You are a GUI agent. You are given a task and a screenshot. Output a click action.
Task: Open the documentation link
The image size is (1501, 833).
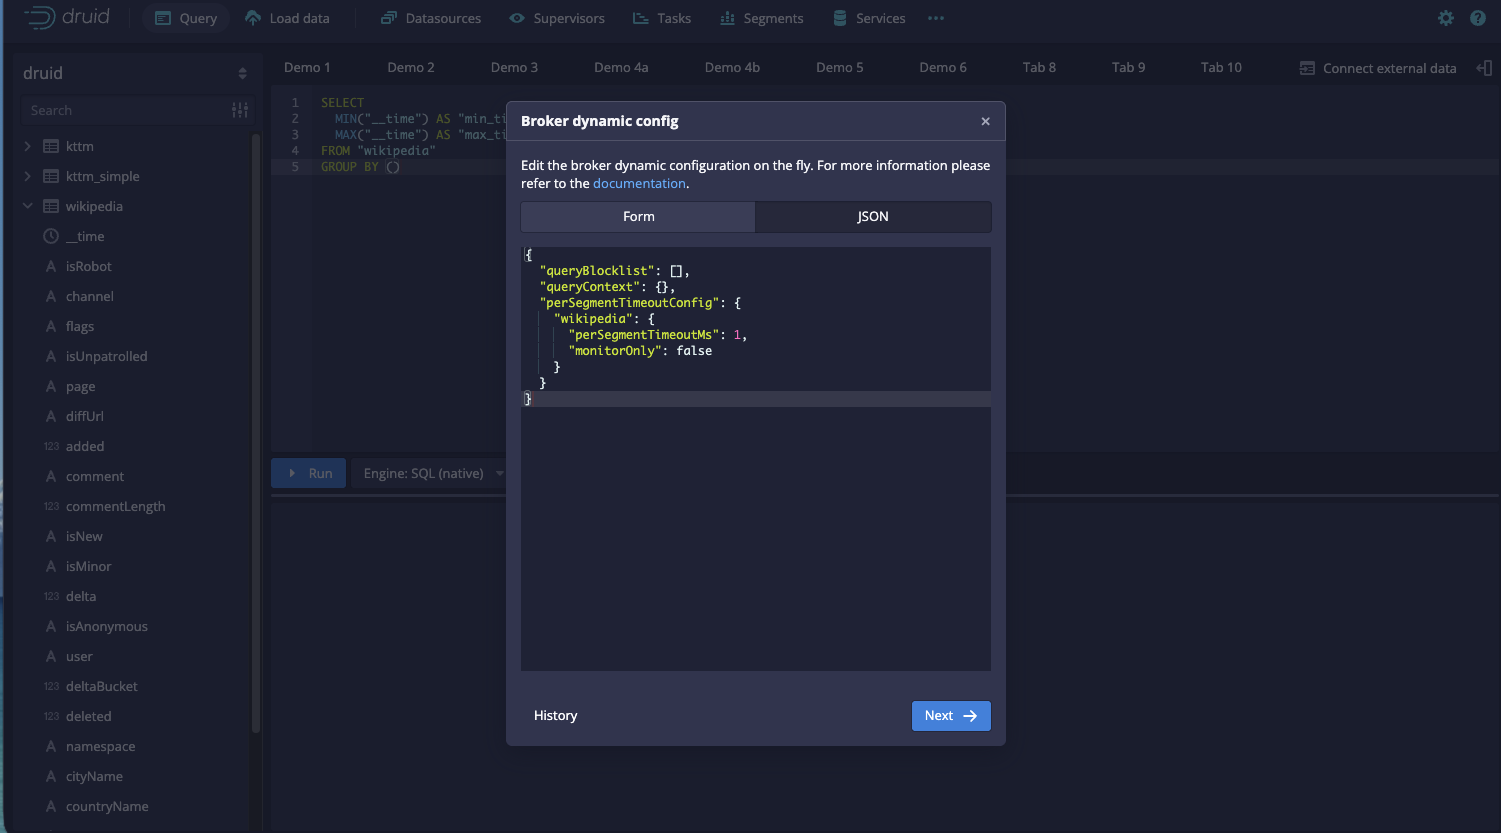[639, 183]
